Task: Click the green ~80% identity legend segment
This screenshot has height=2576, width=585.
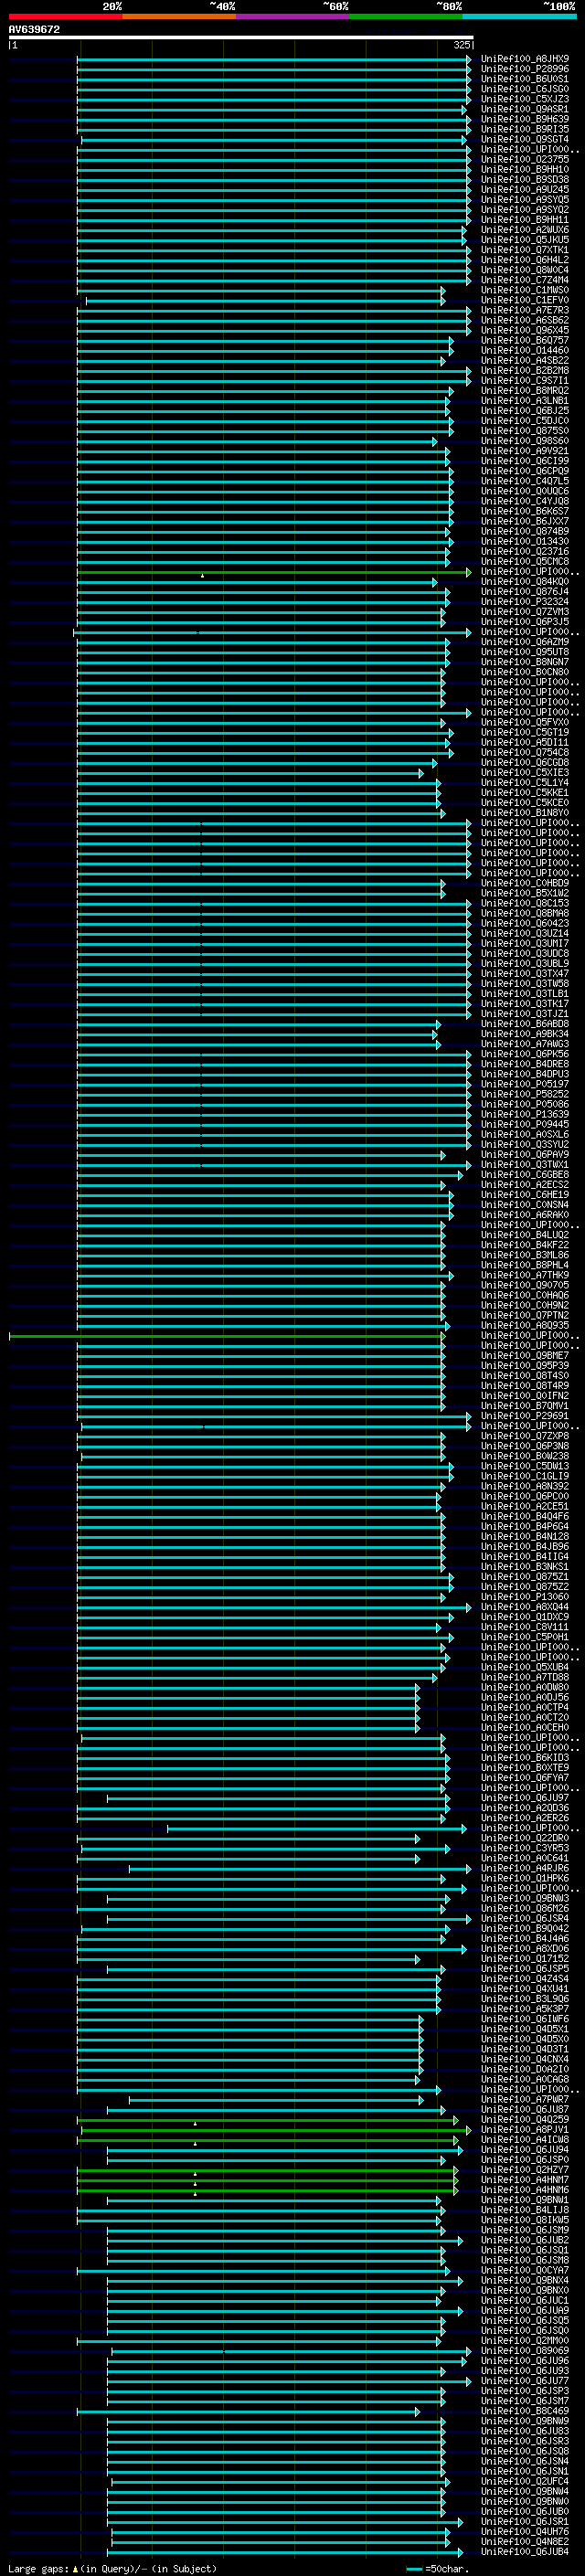Action: [406, 17]
